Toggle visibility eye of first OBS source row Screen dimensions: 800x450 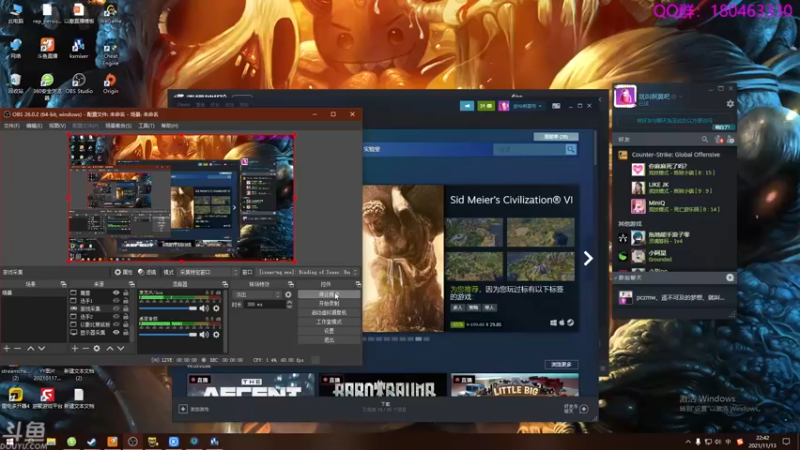pos(116,293)
